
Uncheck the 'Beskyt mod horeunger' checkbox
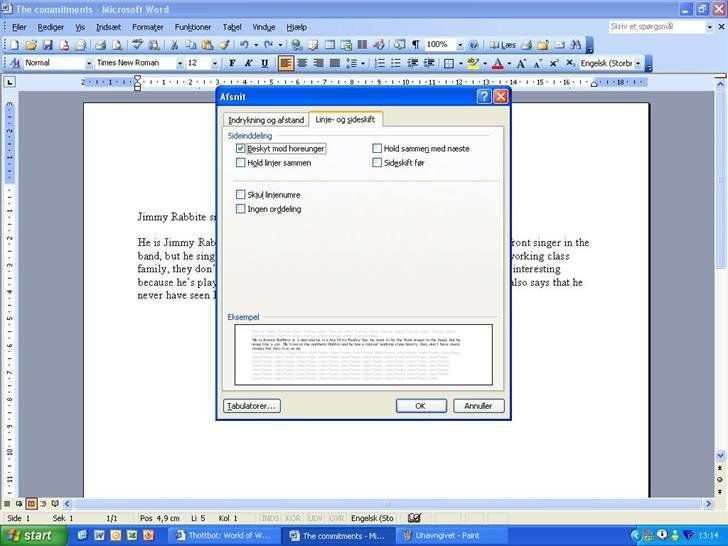pos(241,149)
